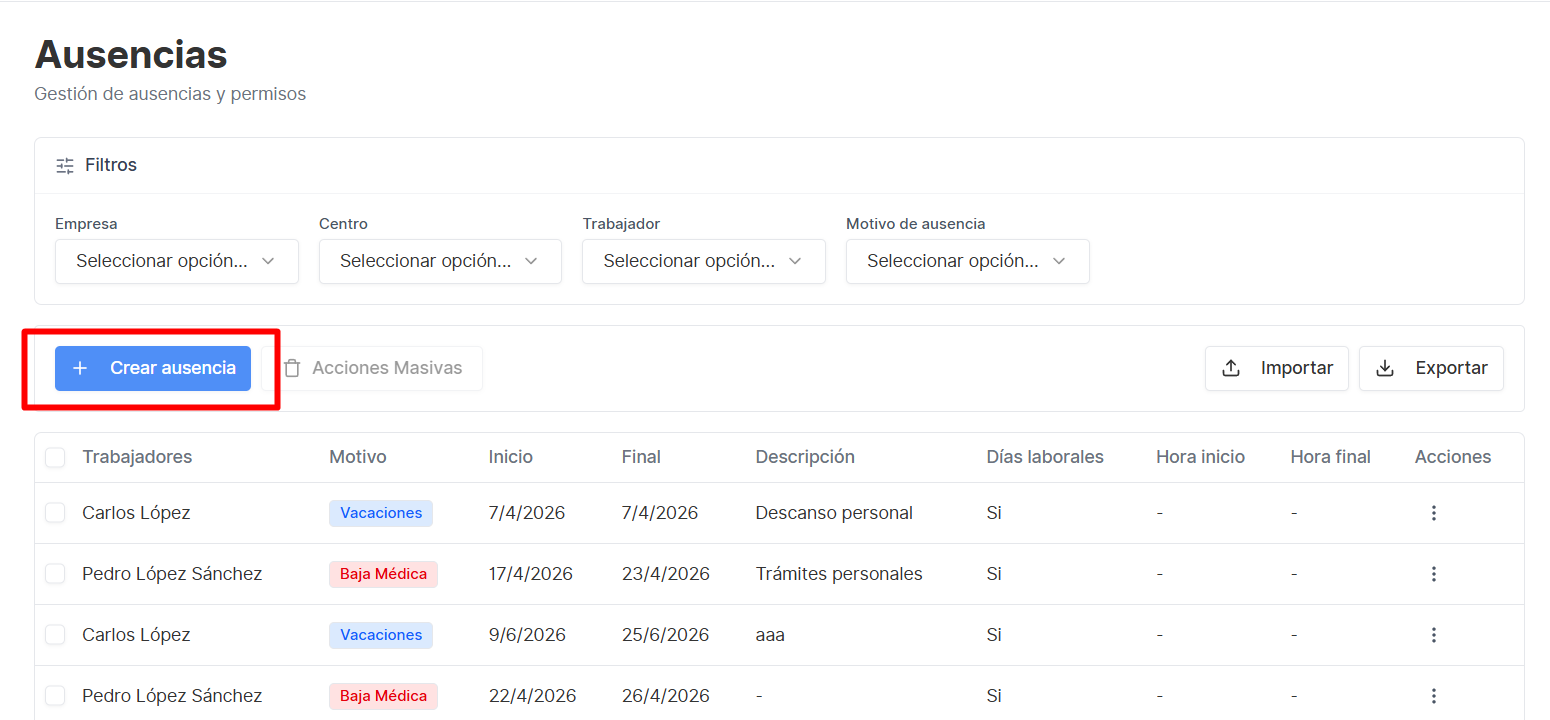Toggle the select-all checkbox in table header
Screen dimensions: 1550x720
[x=55, y=457]
